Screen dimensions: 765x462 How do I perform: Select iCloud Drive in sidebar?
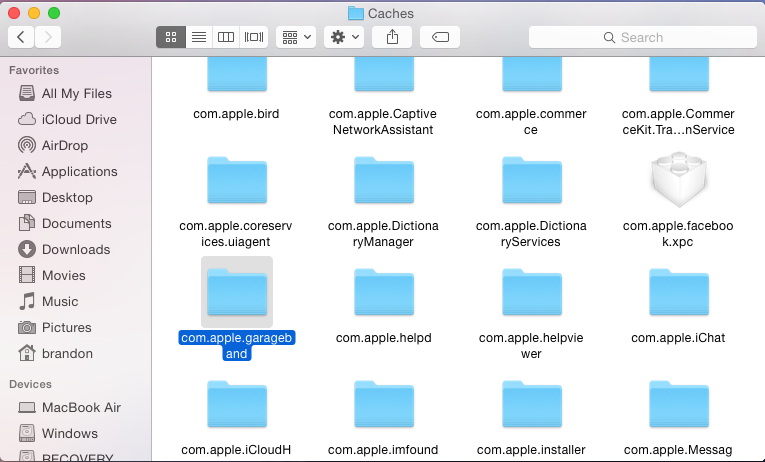pos(78,119)
